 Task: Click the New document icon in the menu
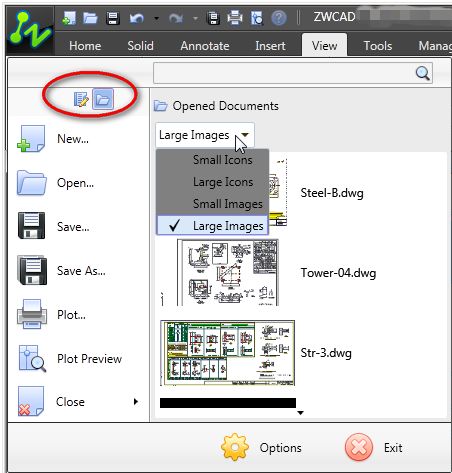click(31, 138)
